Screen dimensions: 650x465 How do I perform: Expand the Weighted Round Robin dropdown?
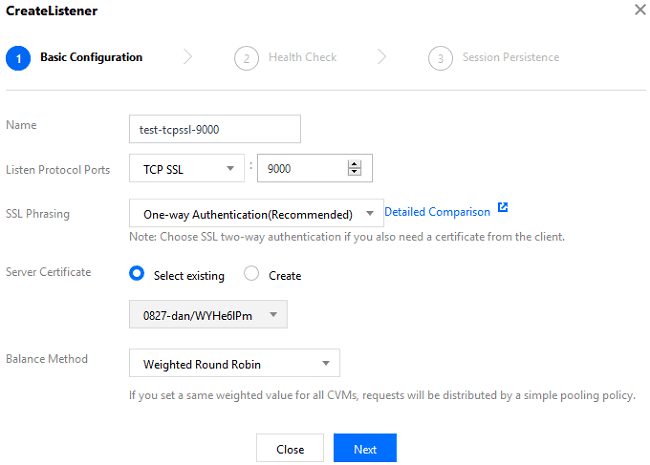(234, 364)
